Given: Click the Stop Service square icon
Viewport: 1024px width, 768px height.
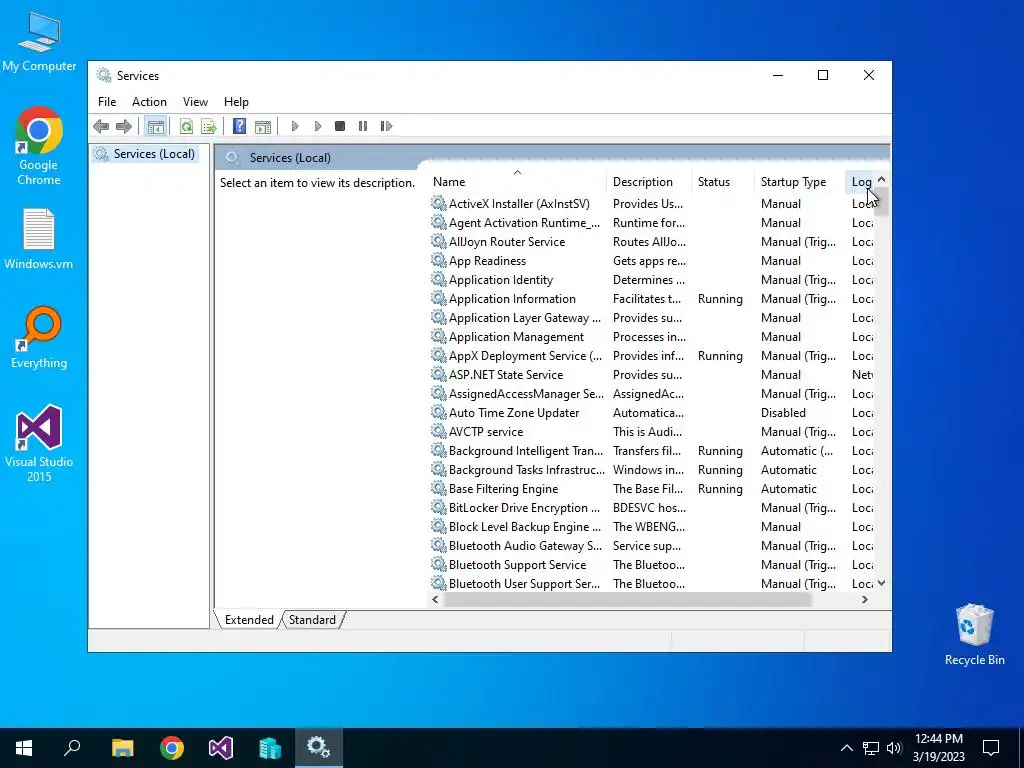Looking at the screenshot, I should coord(340,126).
